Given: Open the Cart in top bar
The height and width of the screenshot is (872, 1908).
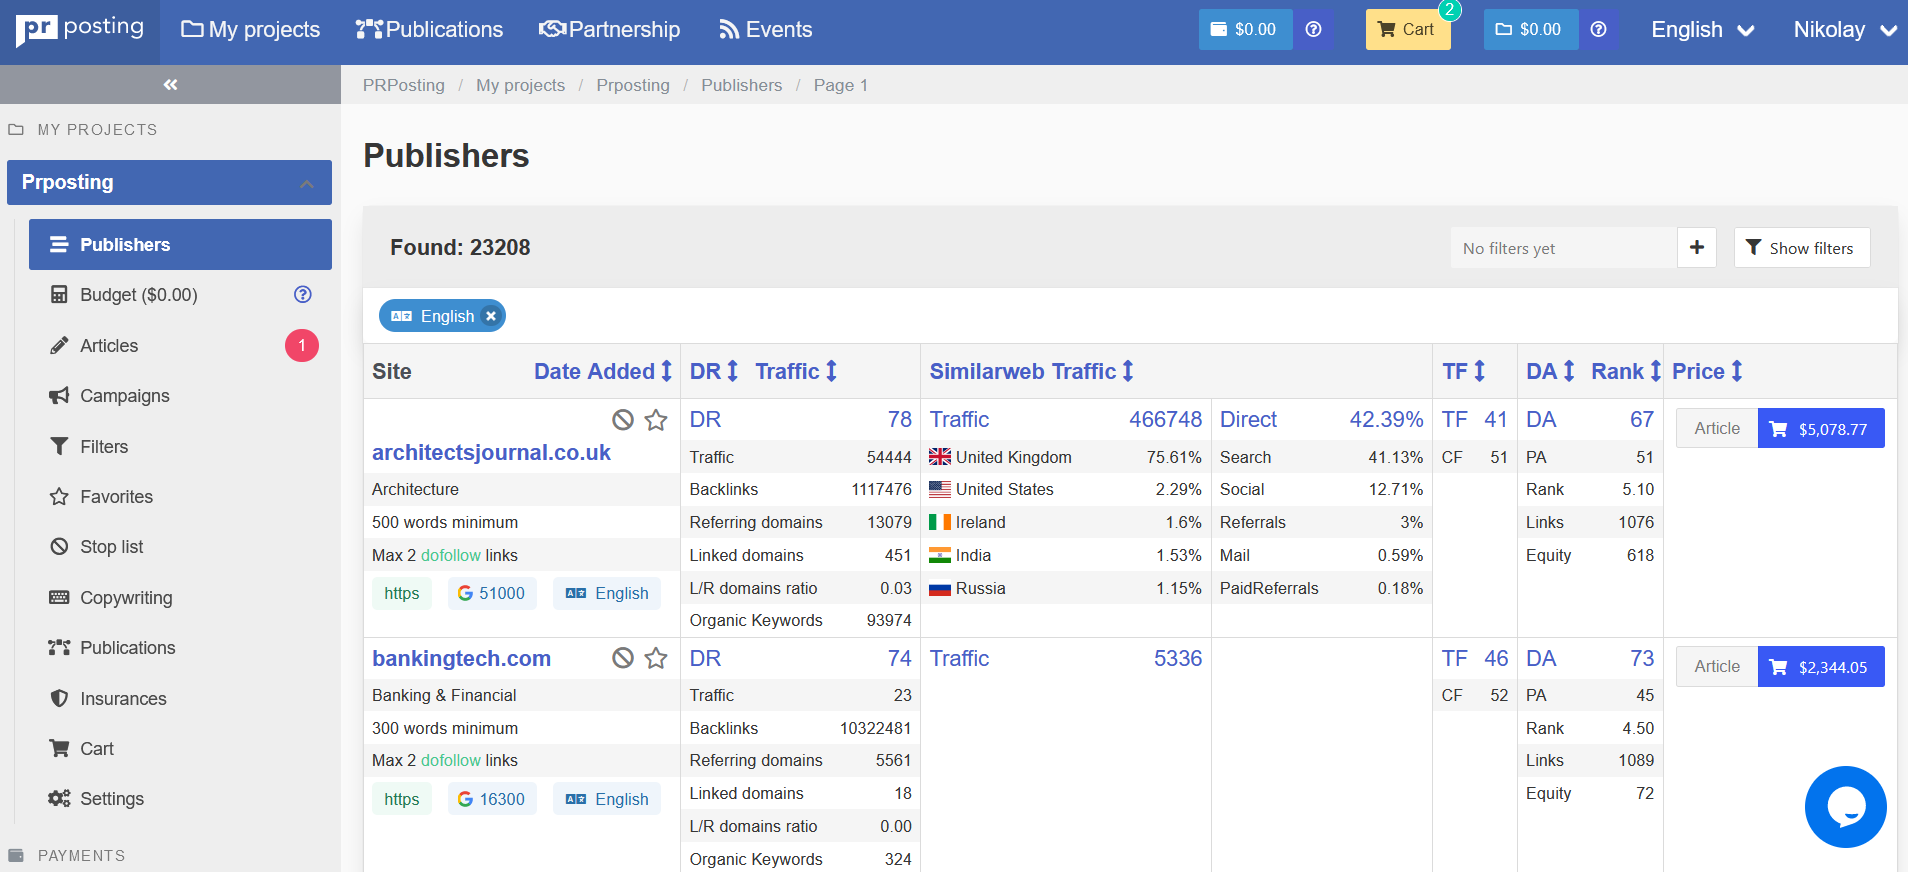Looking at the screenshot, I should point(1407,29).
